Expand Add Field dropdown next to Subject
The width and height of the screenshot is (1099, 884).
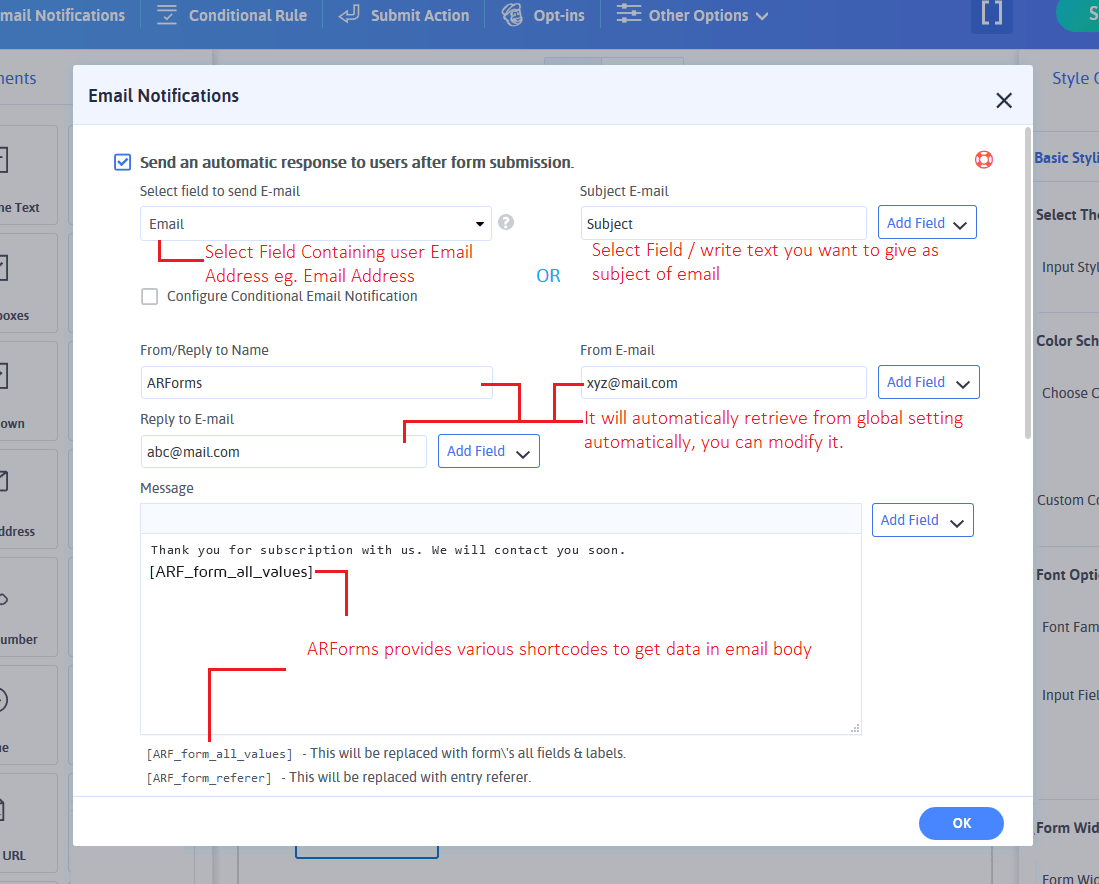pyautogui.click(x=927, y=223)
